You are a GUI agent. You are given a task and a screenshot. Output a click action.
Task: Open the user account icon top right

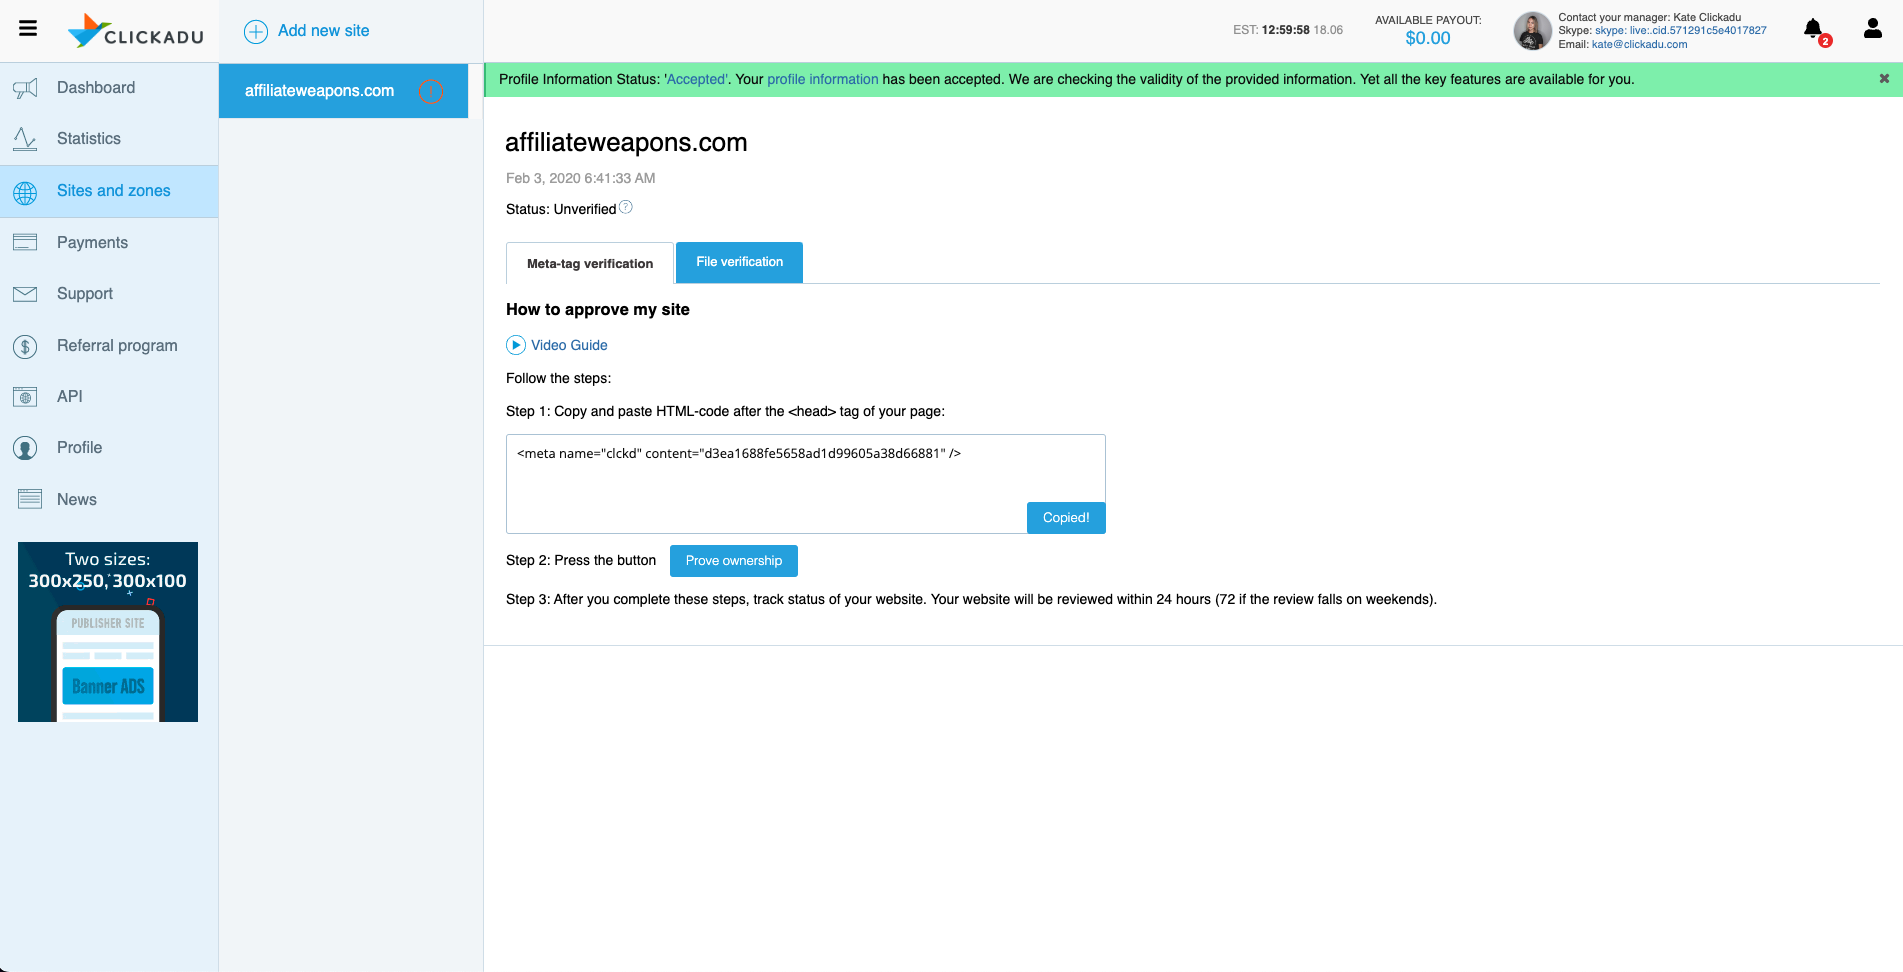[x=1872, y=29]
